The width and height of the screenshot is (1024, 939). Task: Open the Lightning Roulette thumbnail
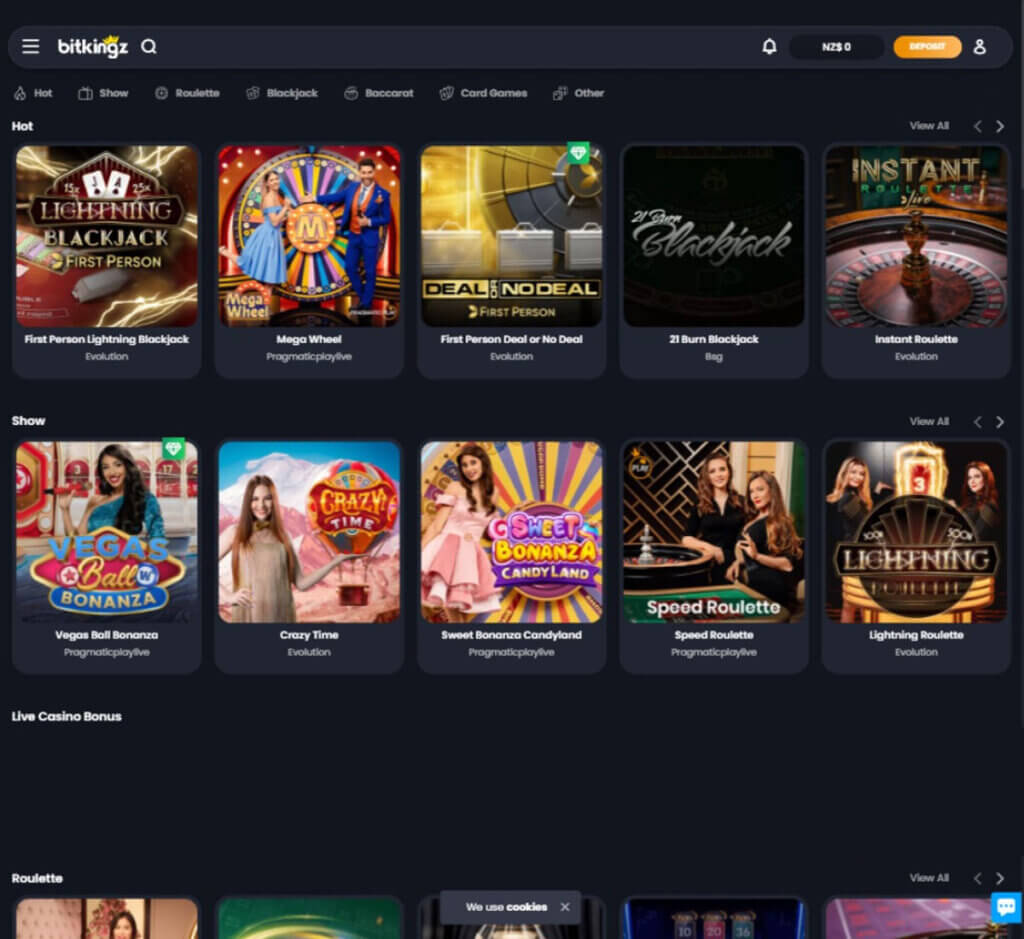point(916,532)
